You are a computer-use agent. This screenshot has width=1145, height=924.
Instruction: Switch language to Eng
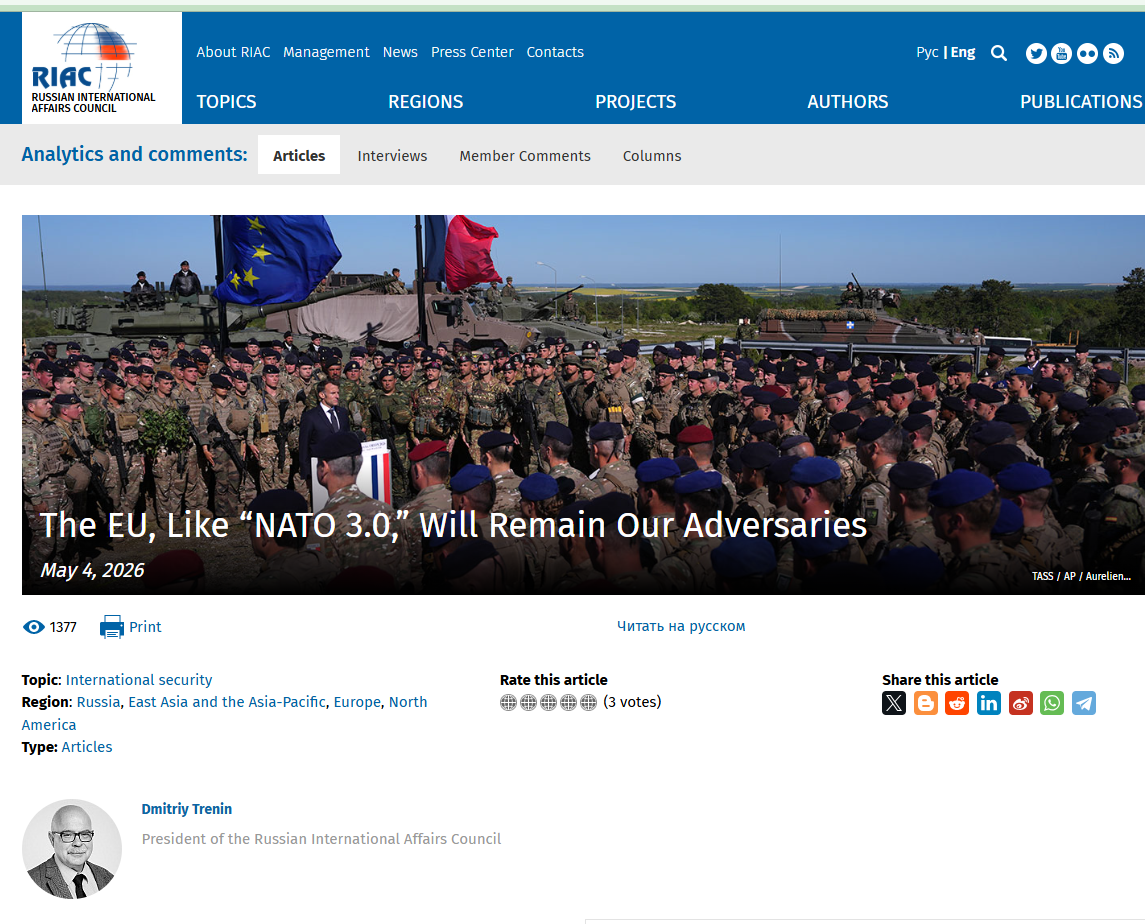coord(963,53)
